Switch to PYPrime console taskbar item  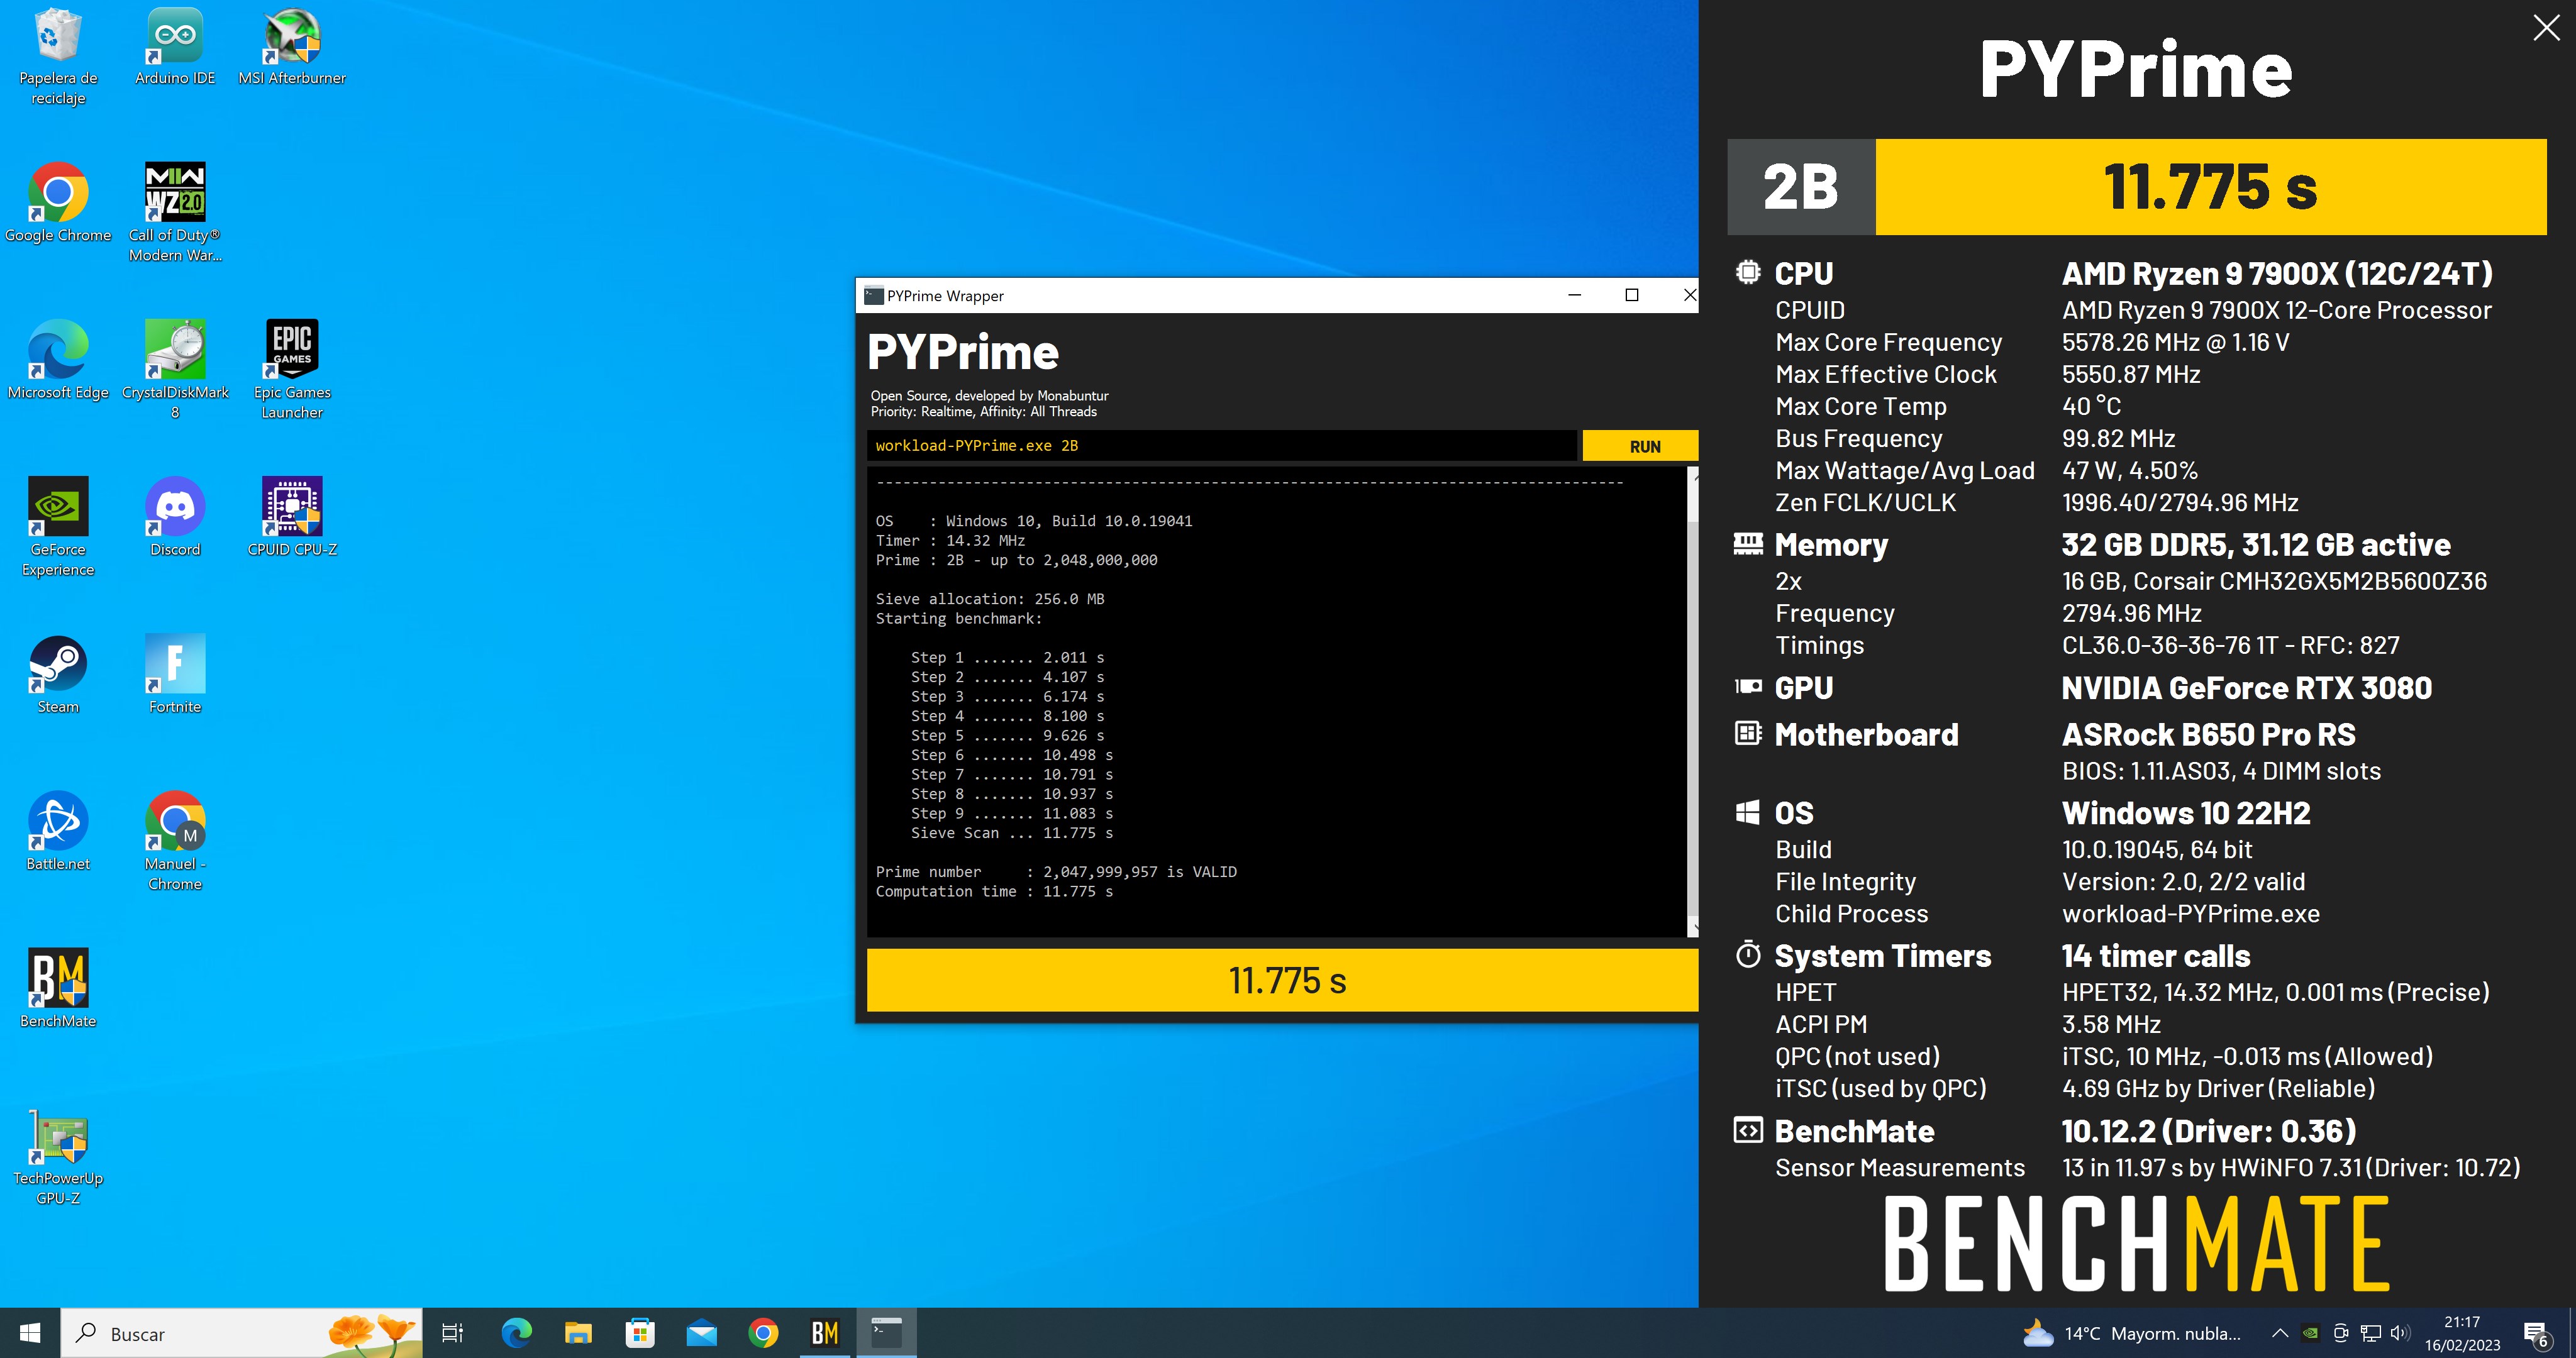887,1333
